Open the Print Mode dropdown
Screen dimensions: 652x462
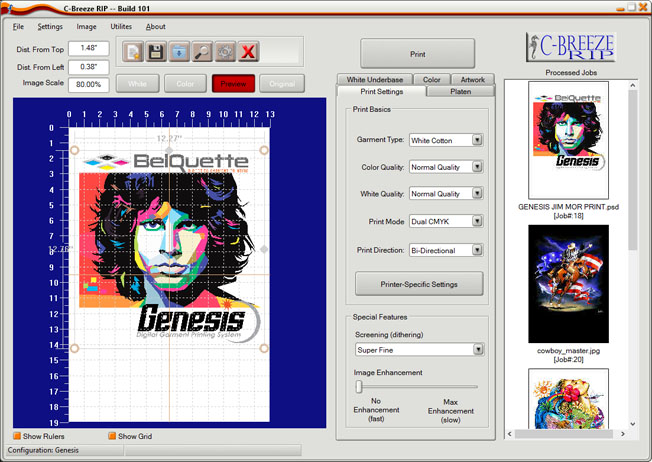tap(477, 221)
